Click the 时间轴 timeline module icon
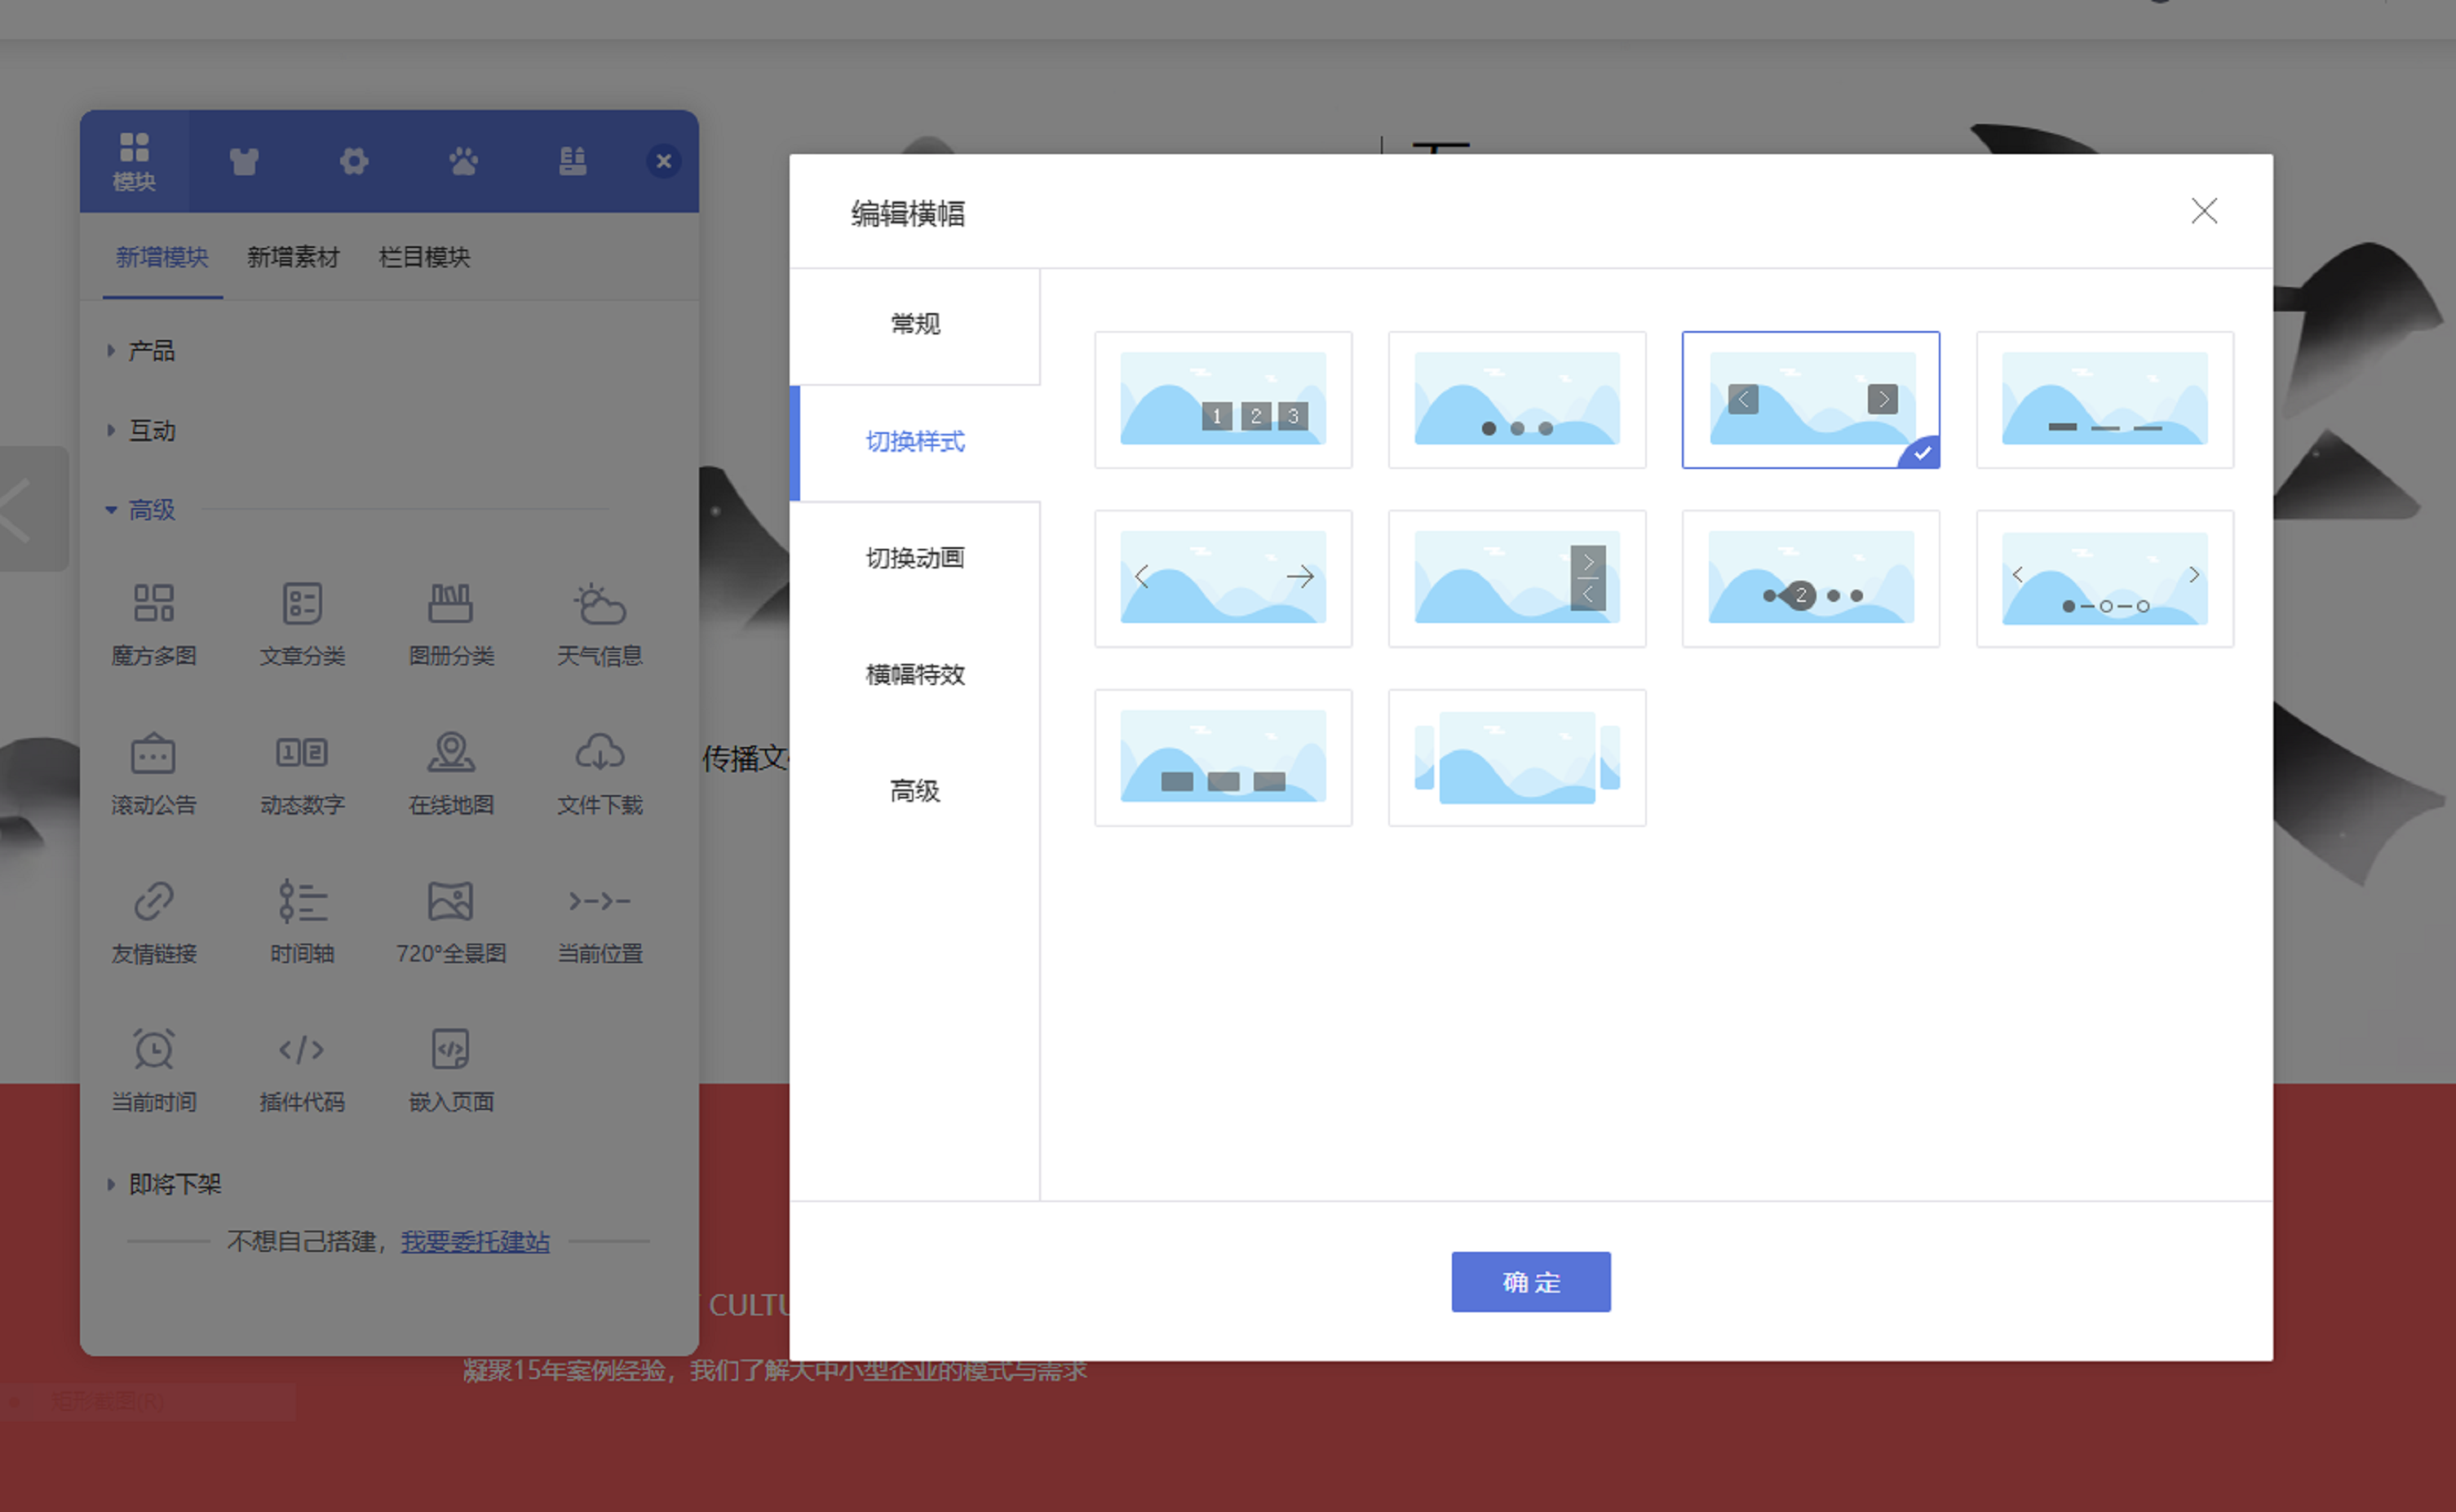Viewport: 2456px width, 1512px height. tap(302, 901)
